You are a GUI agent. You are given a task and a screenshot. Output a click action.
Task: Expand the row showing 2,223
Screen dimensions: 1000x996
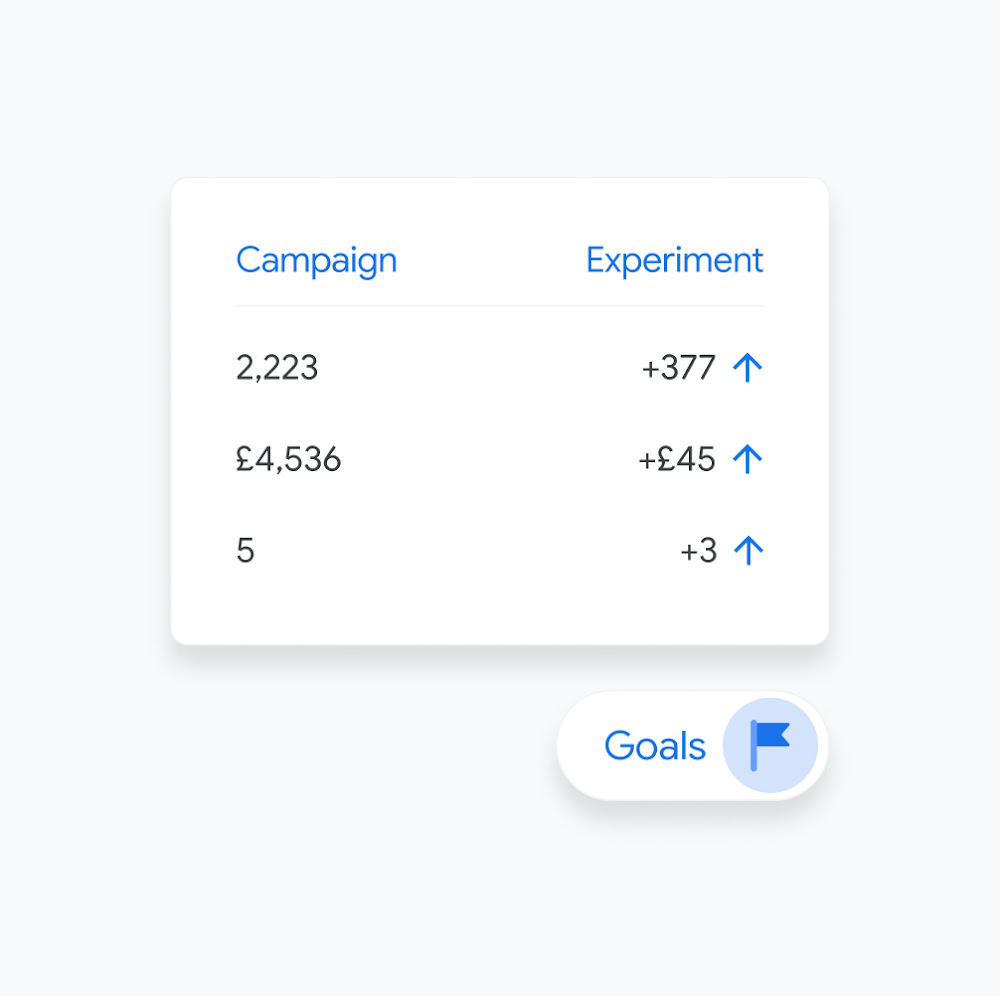[276, 368]
